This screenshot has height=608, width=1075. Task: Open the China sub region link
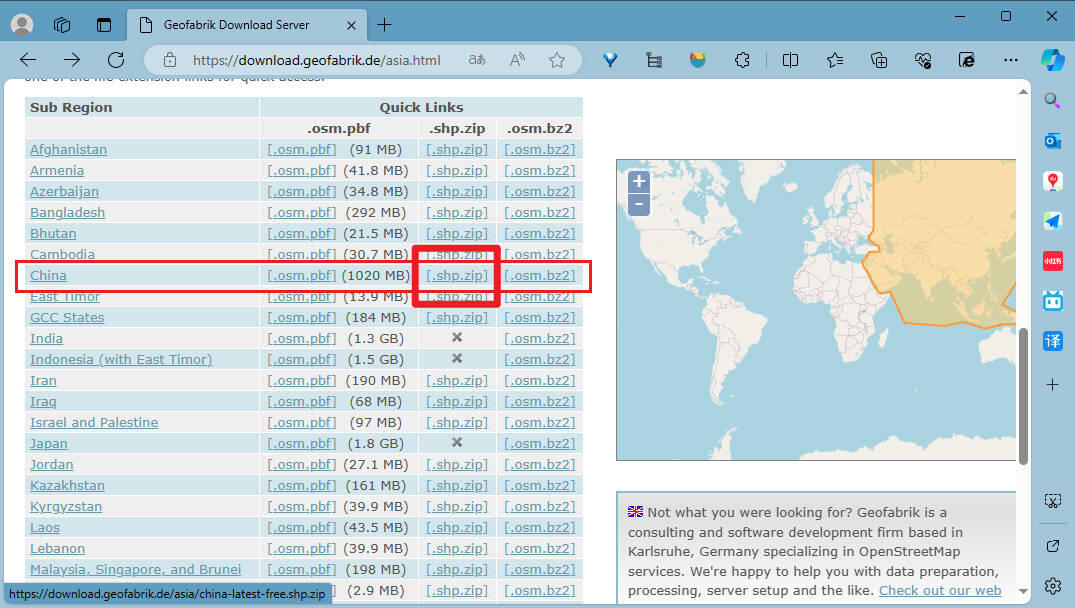click(48, 276)
